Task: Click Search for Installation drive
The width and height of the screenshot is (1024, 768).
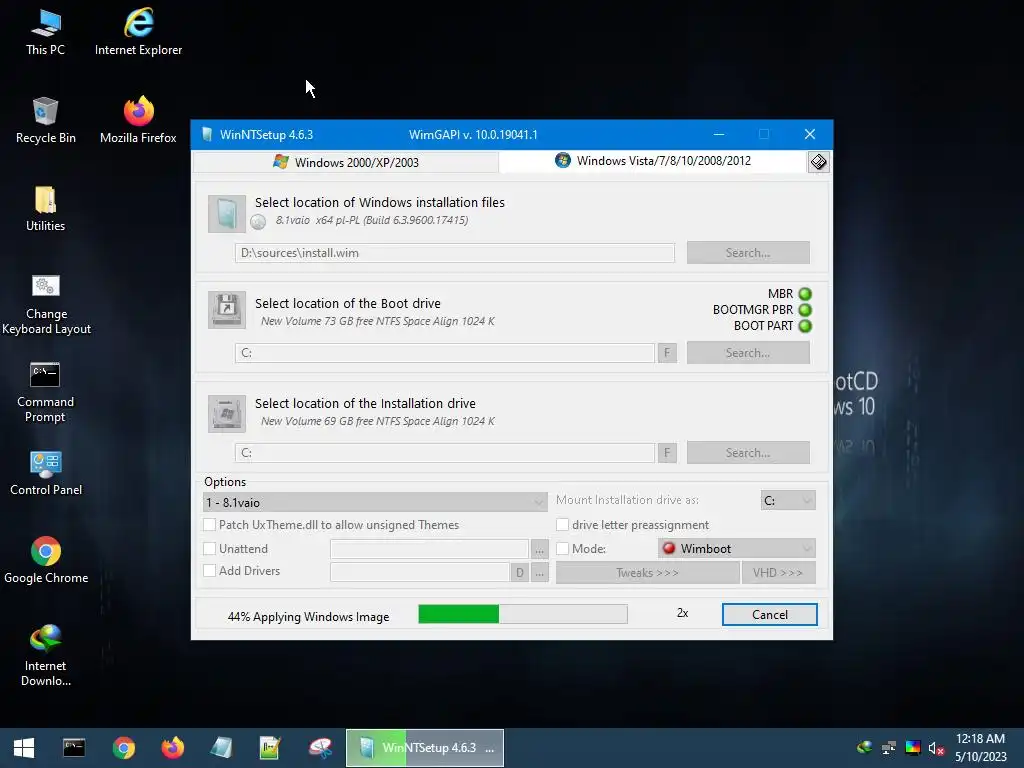Action: (748, 453)
